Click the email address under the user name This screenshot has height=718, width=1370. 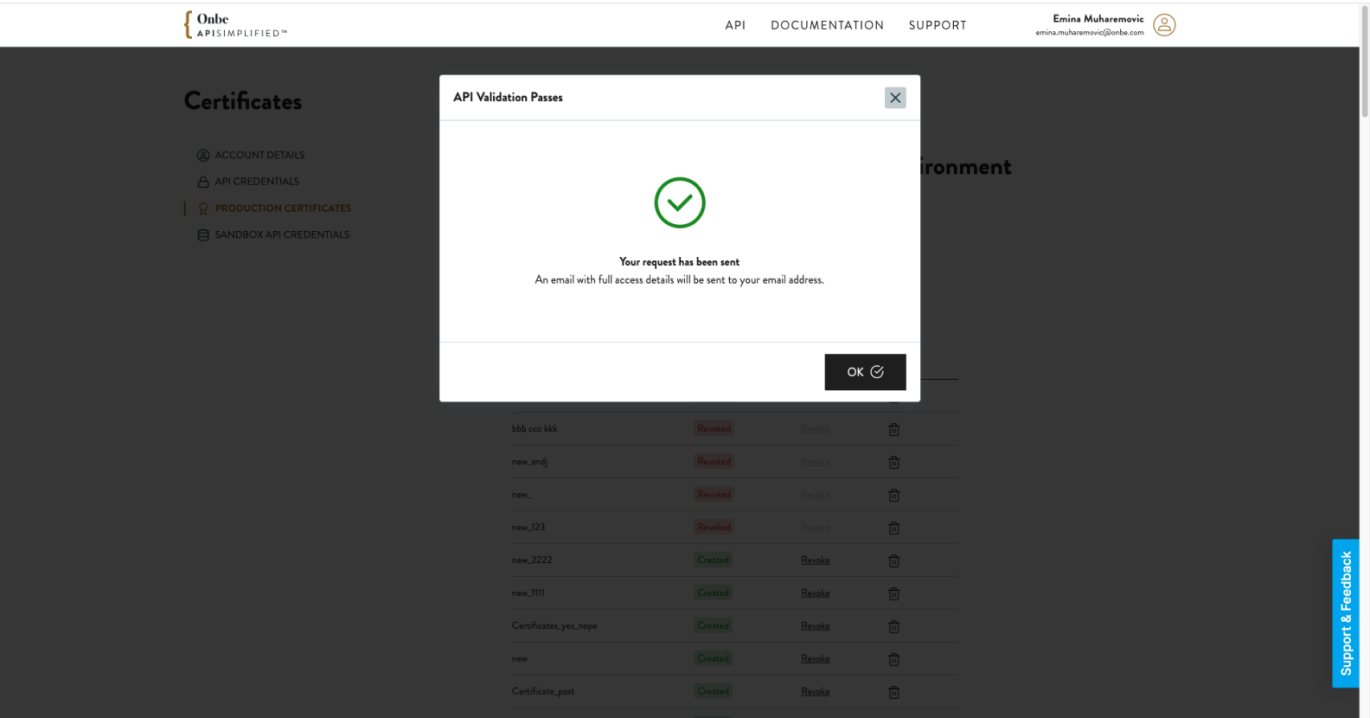[x=1090, y=33]
